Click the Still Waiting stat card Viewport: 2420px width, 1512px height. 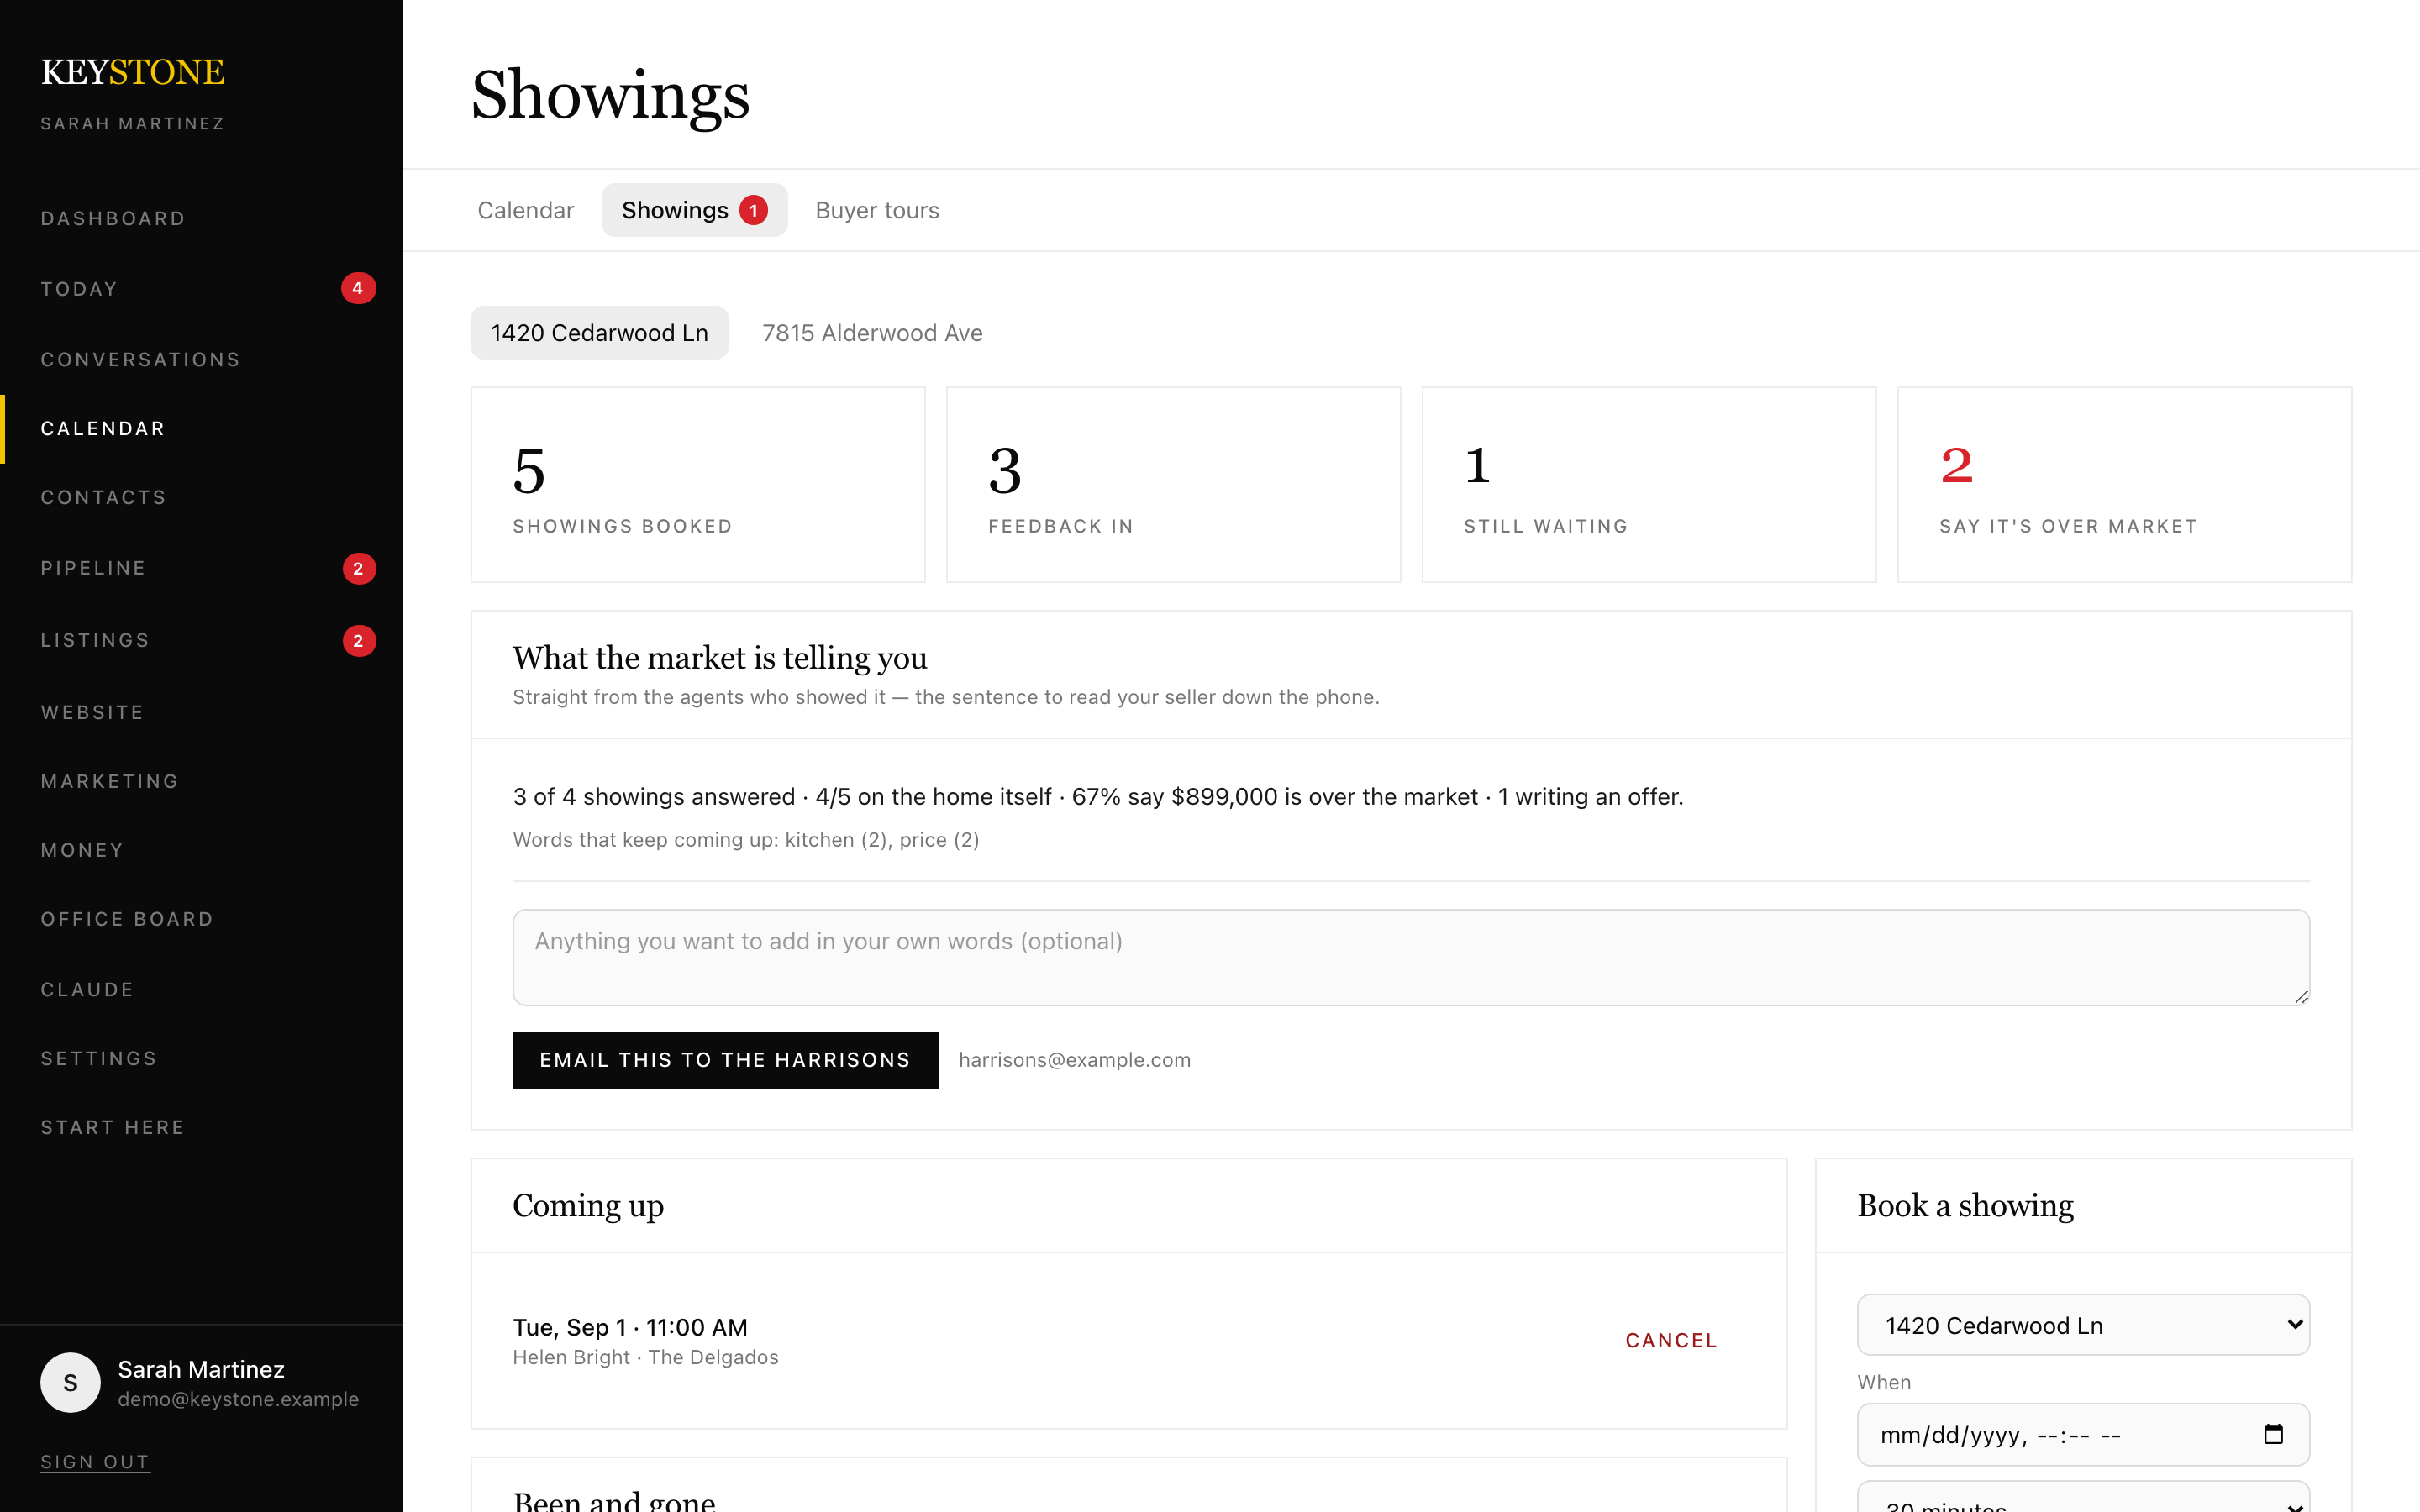[1649, 485]
